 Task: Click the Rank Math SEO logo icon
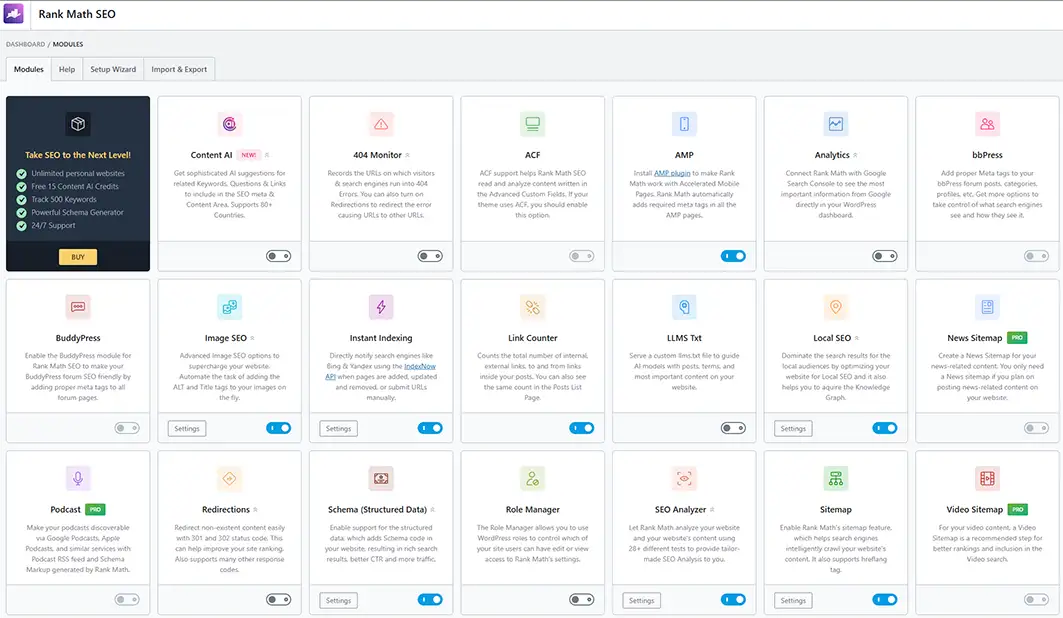pyautogui.click(x=14, y=14)
